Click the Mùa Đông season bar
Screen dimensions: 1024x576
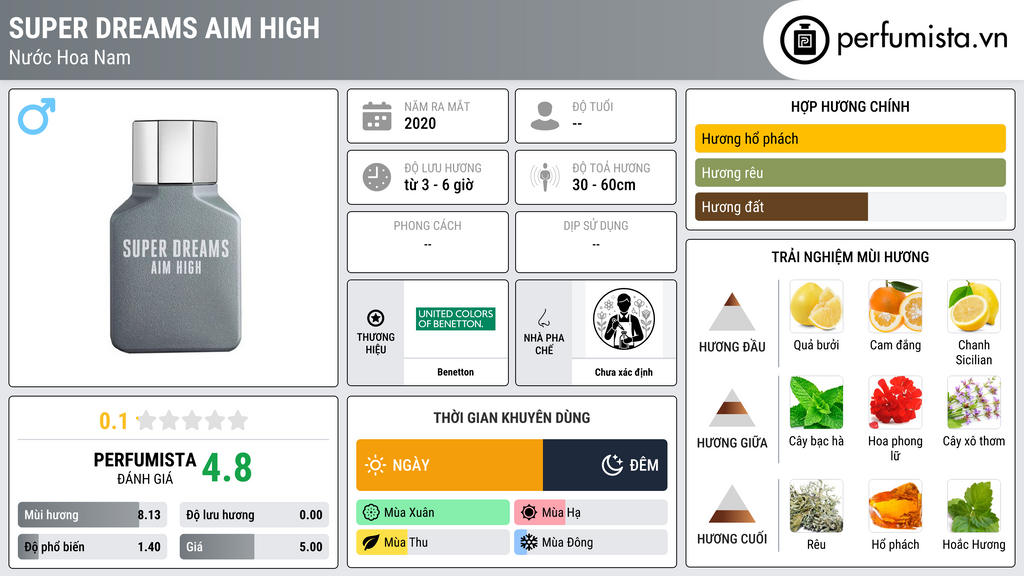(x=591, y=543)
